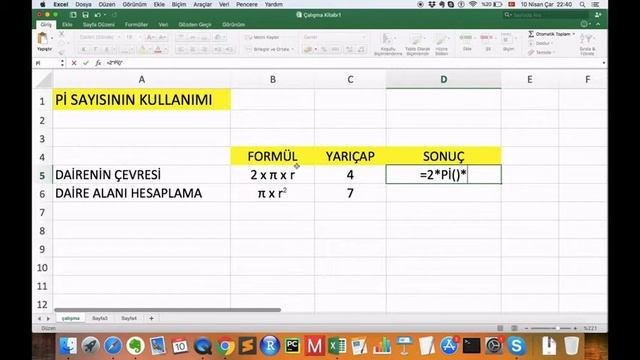Screen dimensions: 640x360
Task: Switch to the Sayfa3 sheet tab
Action: click(x=100, y=318)
